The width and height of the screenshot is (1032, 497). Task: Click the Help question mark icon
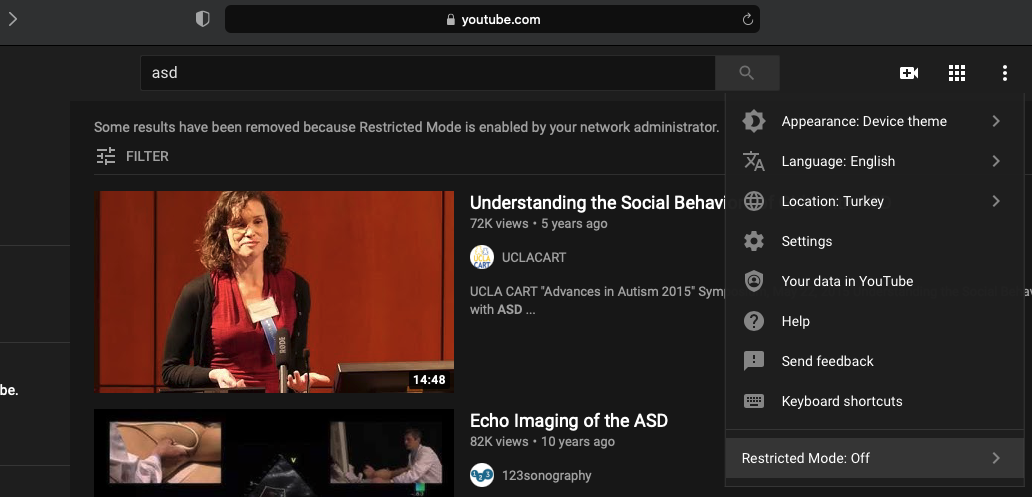754,321
